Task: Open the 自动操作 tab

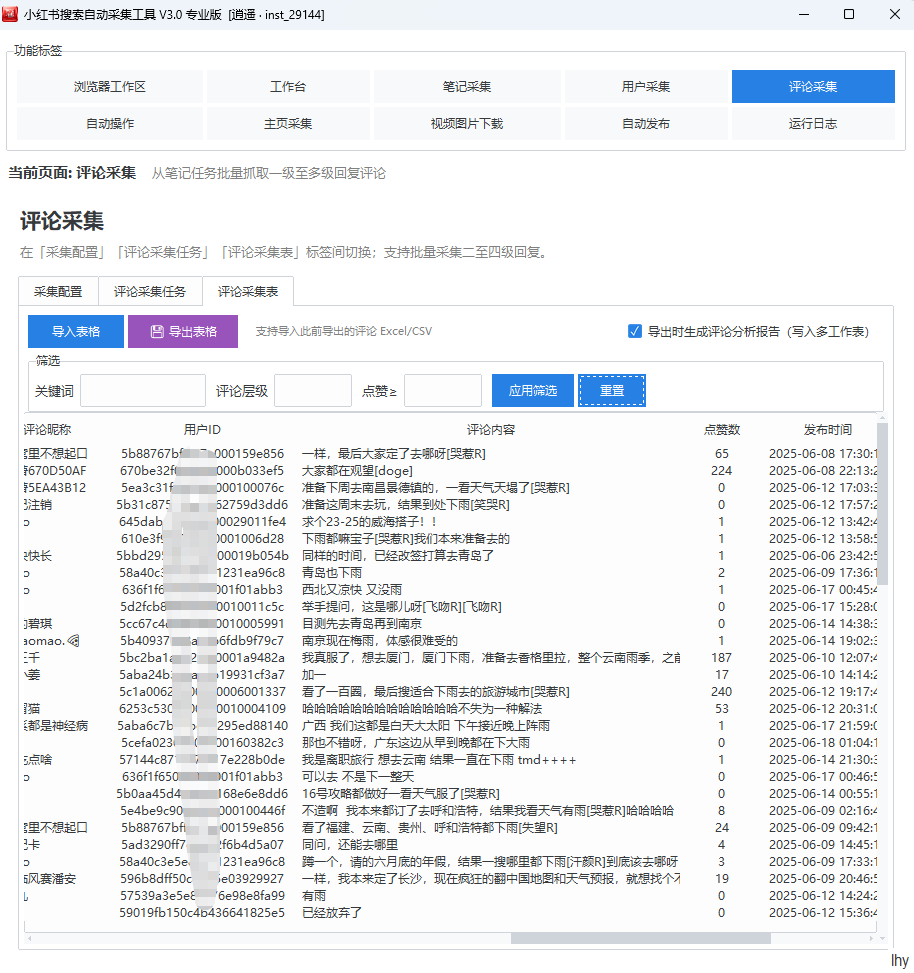Action: [110, 123]
